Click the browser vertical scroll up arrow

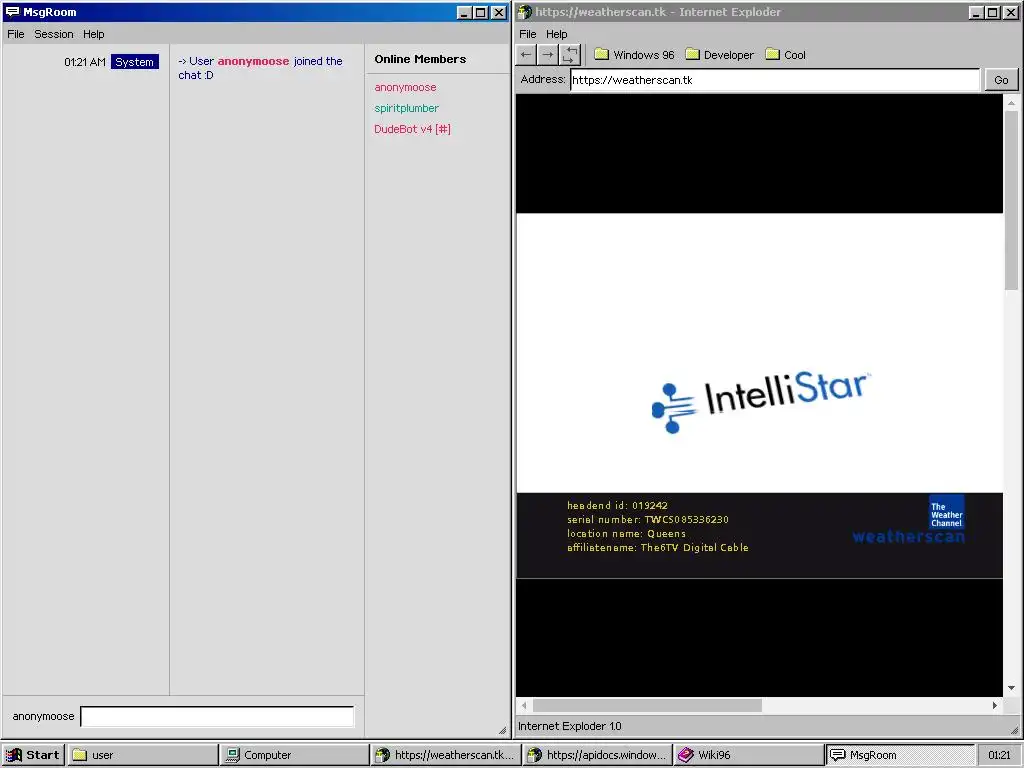[x=1011, y=103]
